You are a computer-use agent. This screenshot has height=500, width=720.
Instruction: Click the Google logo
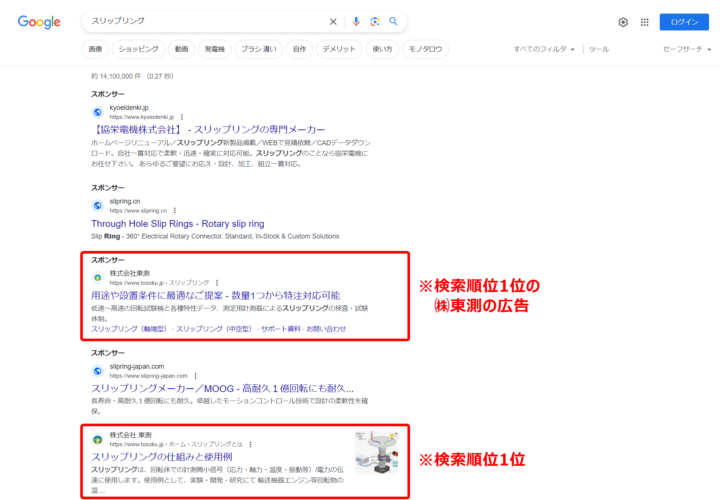[39, 22]
